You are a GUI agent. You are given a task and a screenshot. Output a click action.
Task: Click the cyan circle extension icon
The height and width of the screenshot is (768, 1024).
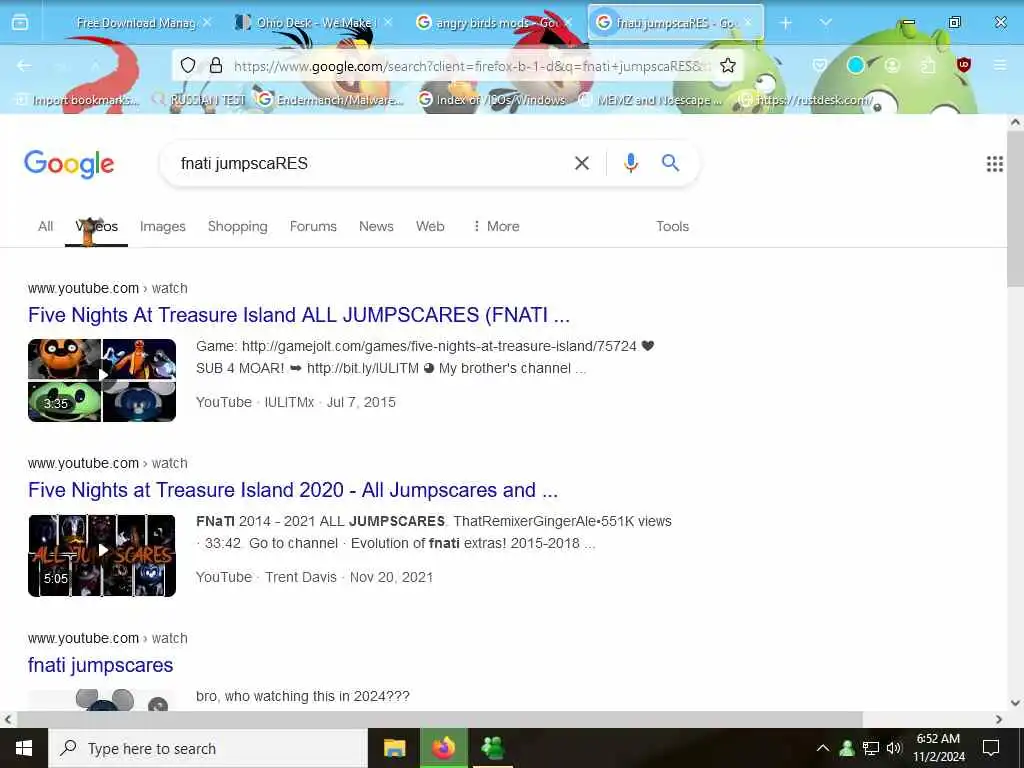click(856, 65)
